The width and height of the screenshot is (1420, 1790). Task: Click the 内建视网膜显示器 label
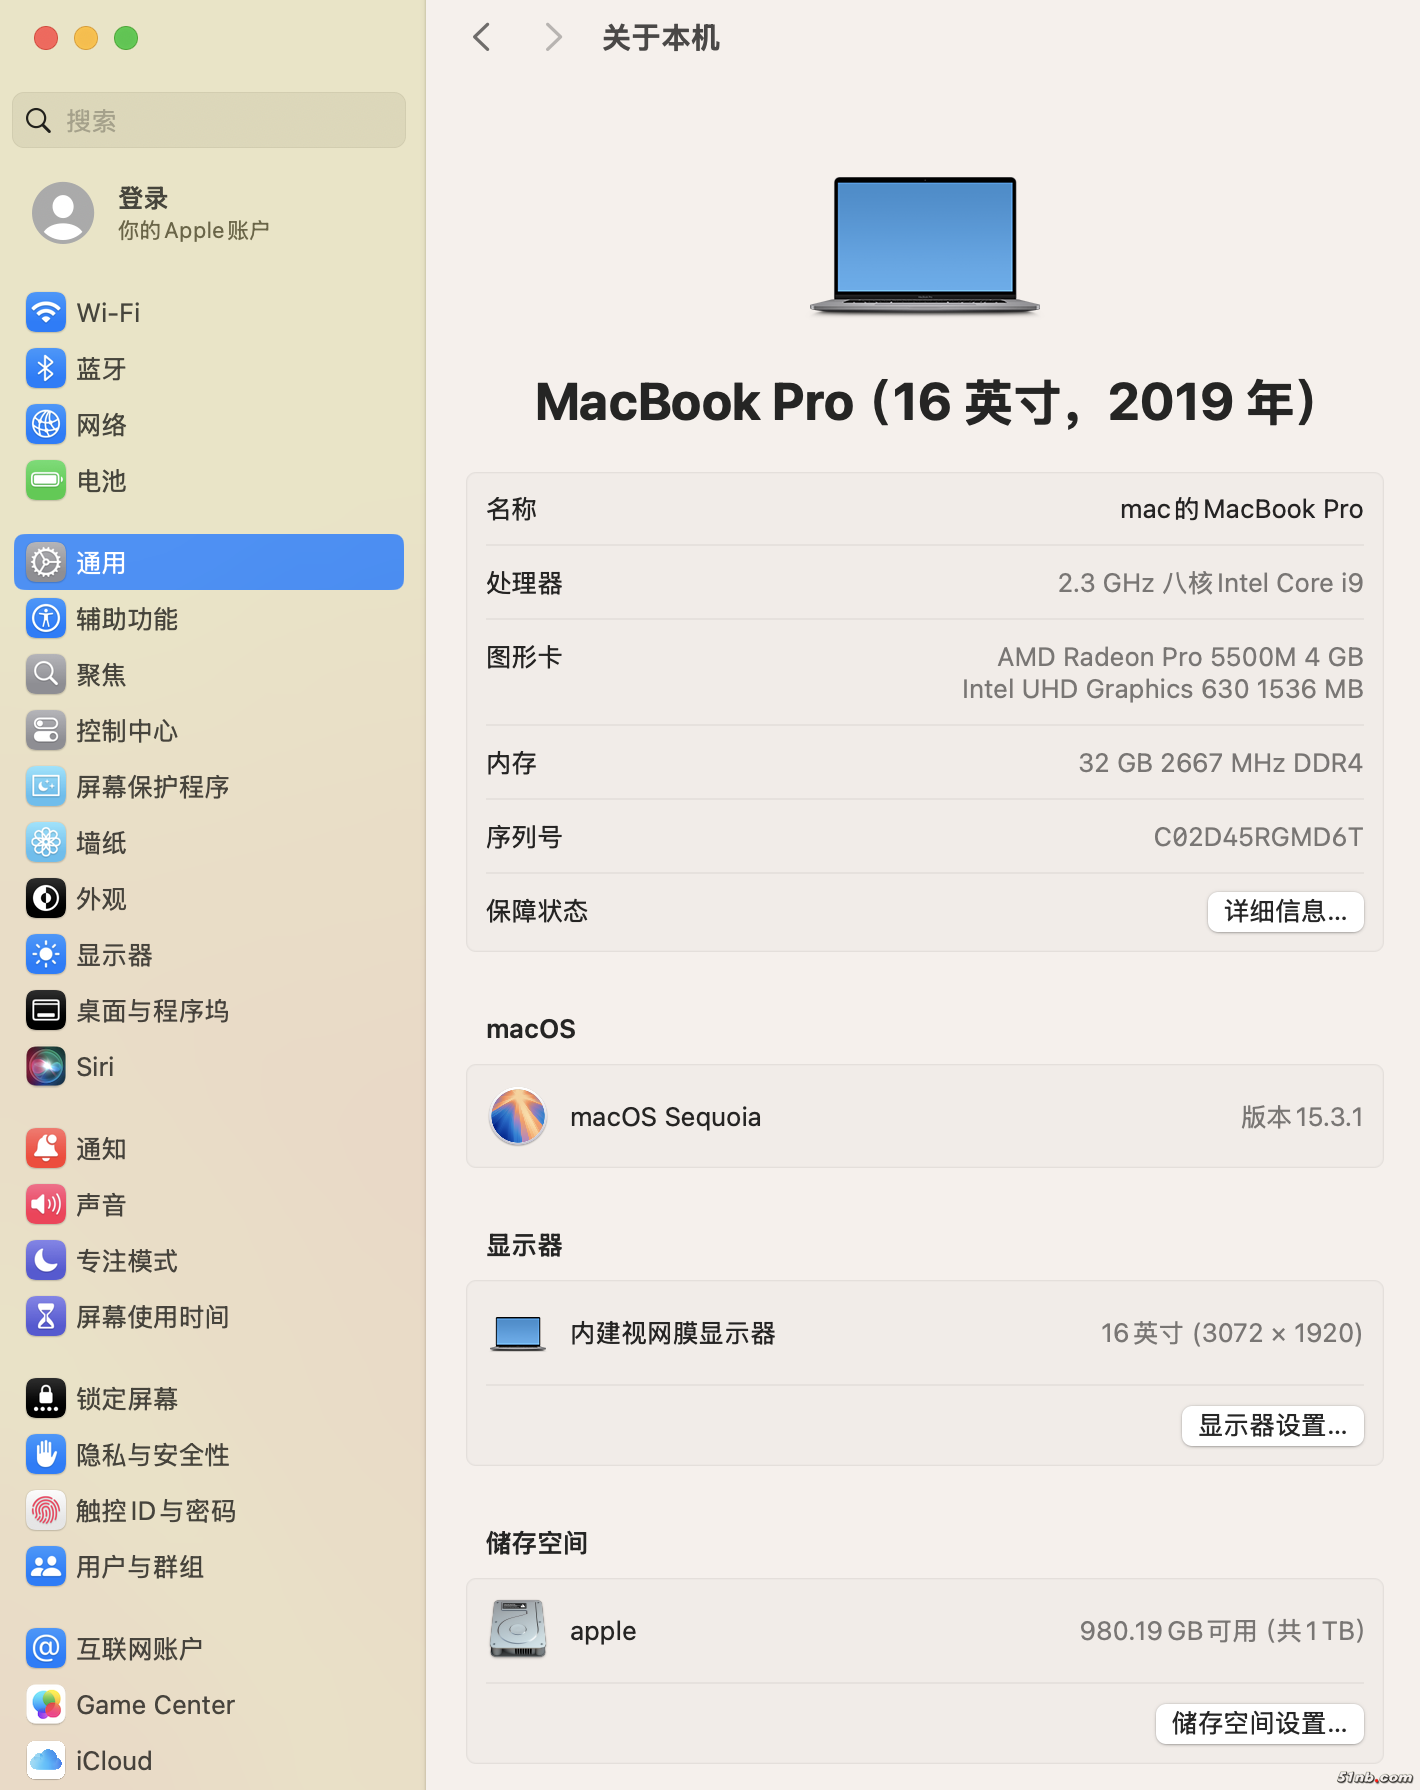click(x=673, y=1333)
